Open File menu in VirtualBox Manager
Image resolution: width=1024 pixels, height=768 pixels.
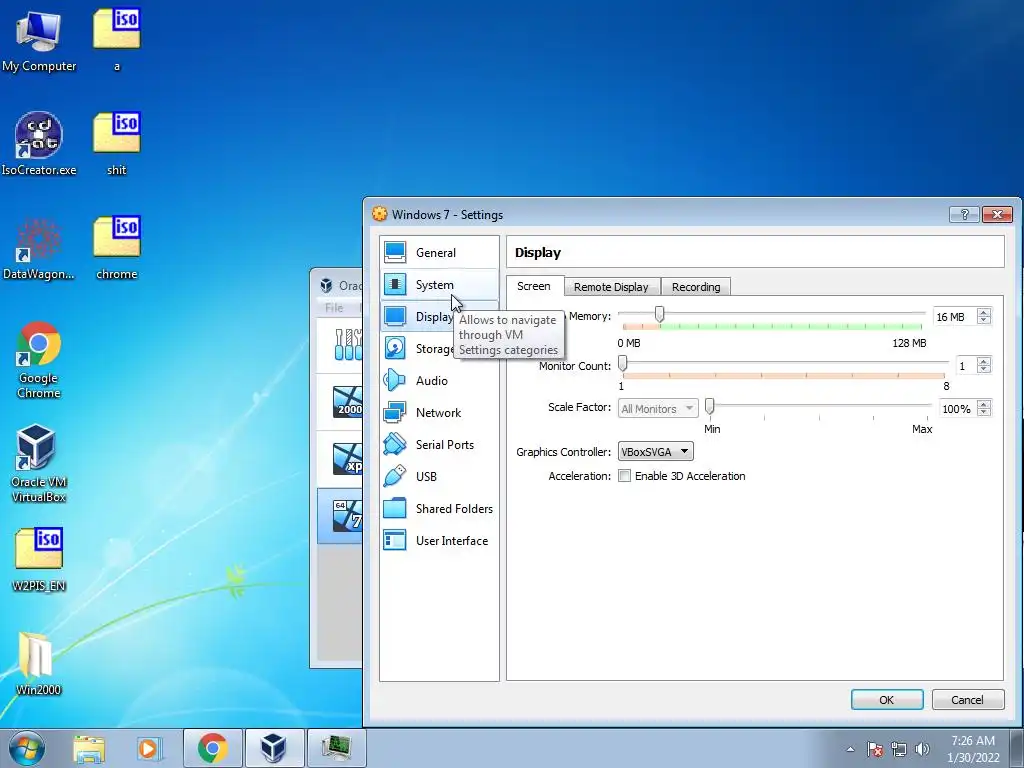point(334,307)
